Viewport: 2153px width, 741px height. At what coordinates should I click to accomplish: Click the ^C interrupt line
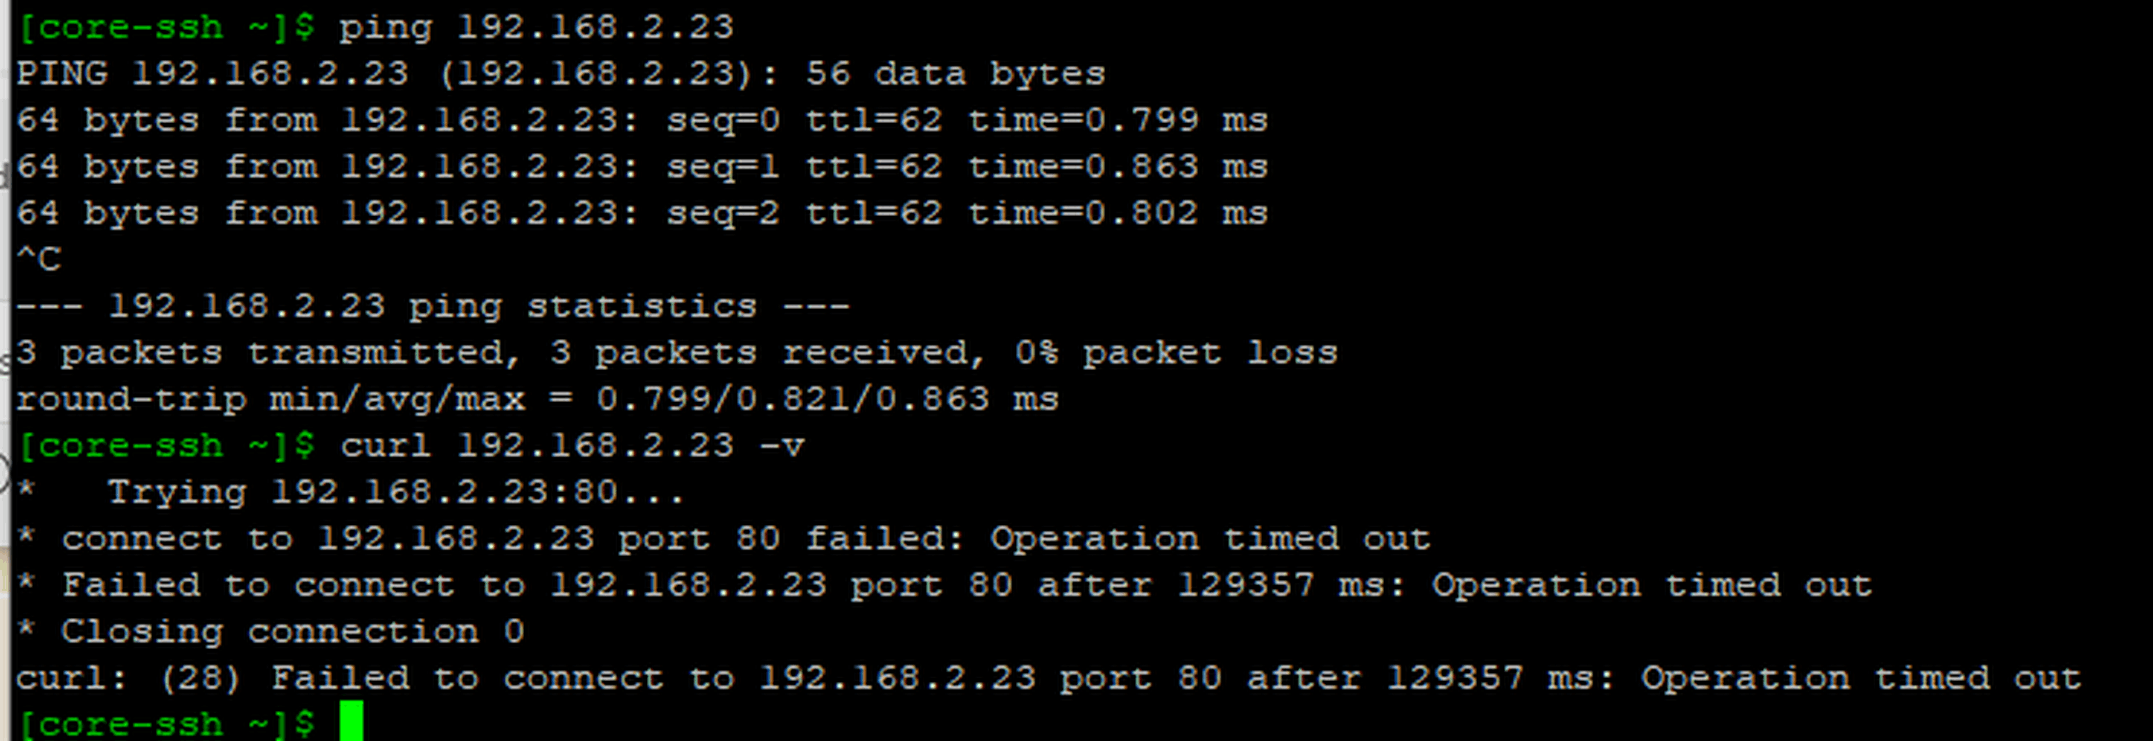[39, 259]
